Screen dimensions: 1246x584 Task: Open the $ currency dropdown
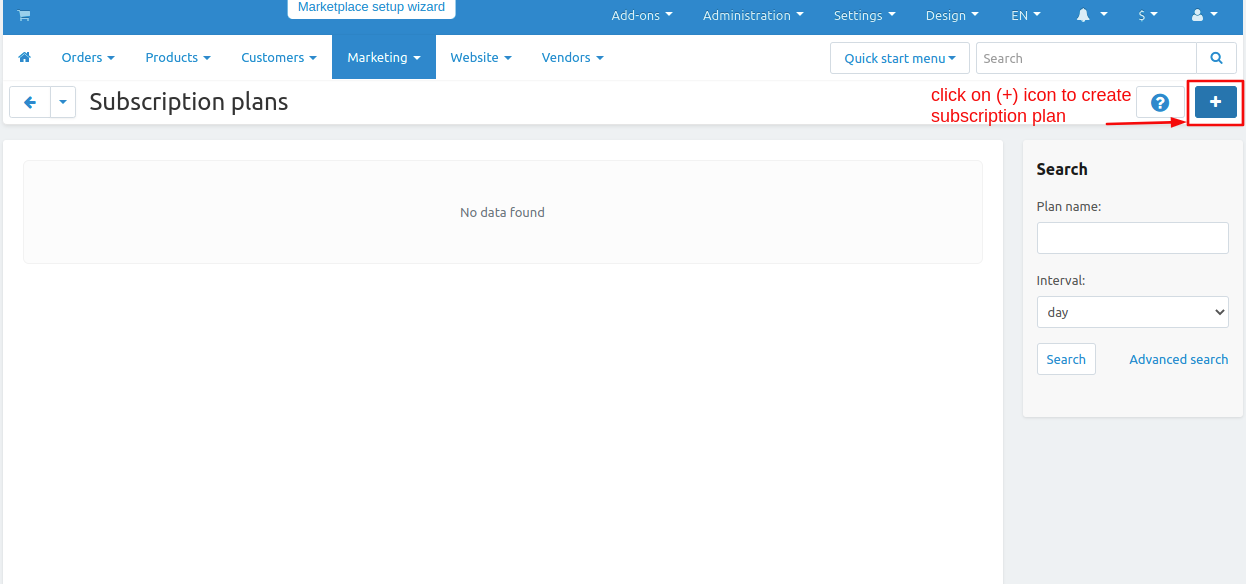[x=1148, y=16]
